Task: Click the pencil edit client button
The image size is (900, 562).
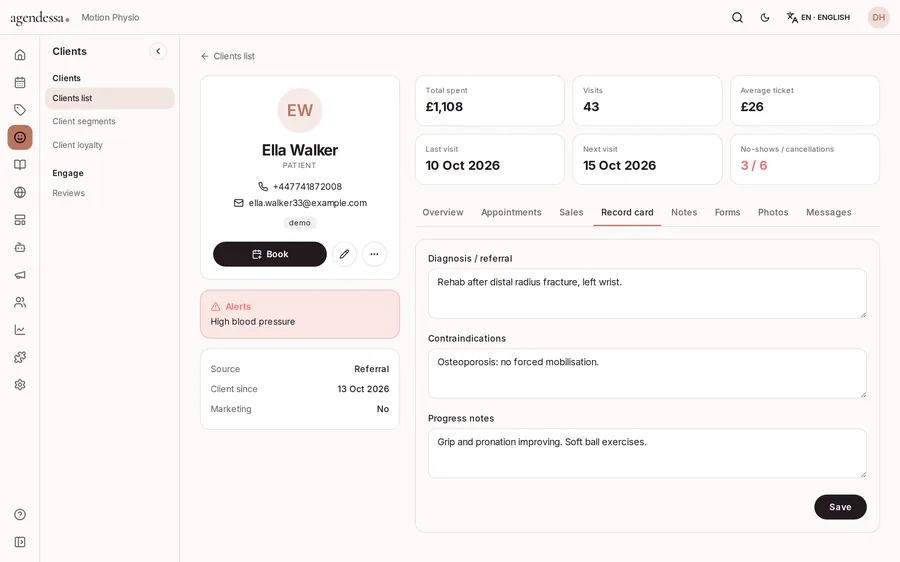Action: click(344, 254)
